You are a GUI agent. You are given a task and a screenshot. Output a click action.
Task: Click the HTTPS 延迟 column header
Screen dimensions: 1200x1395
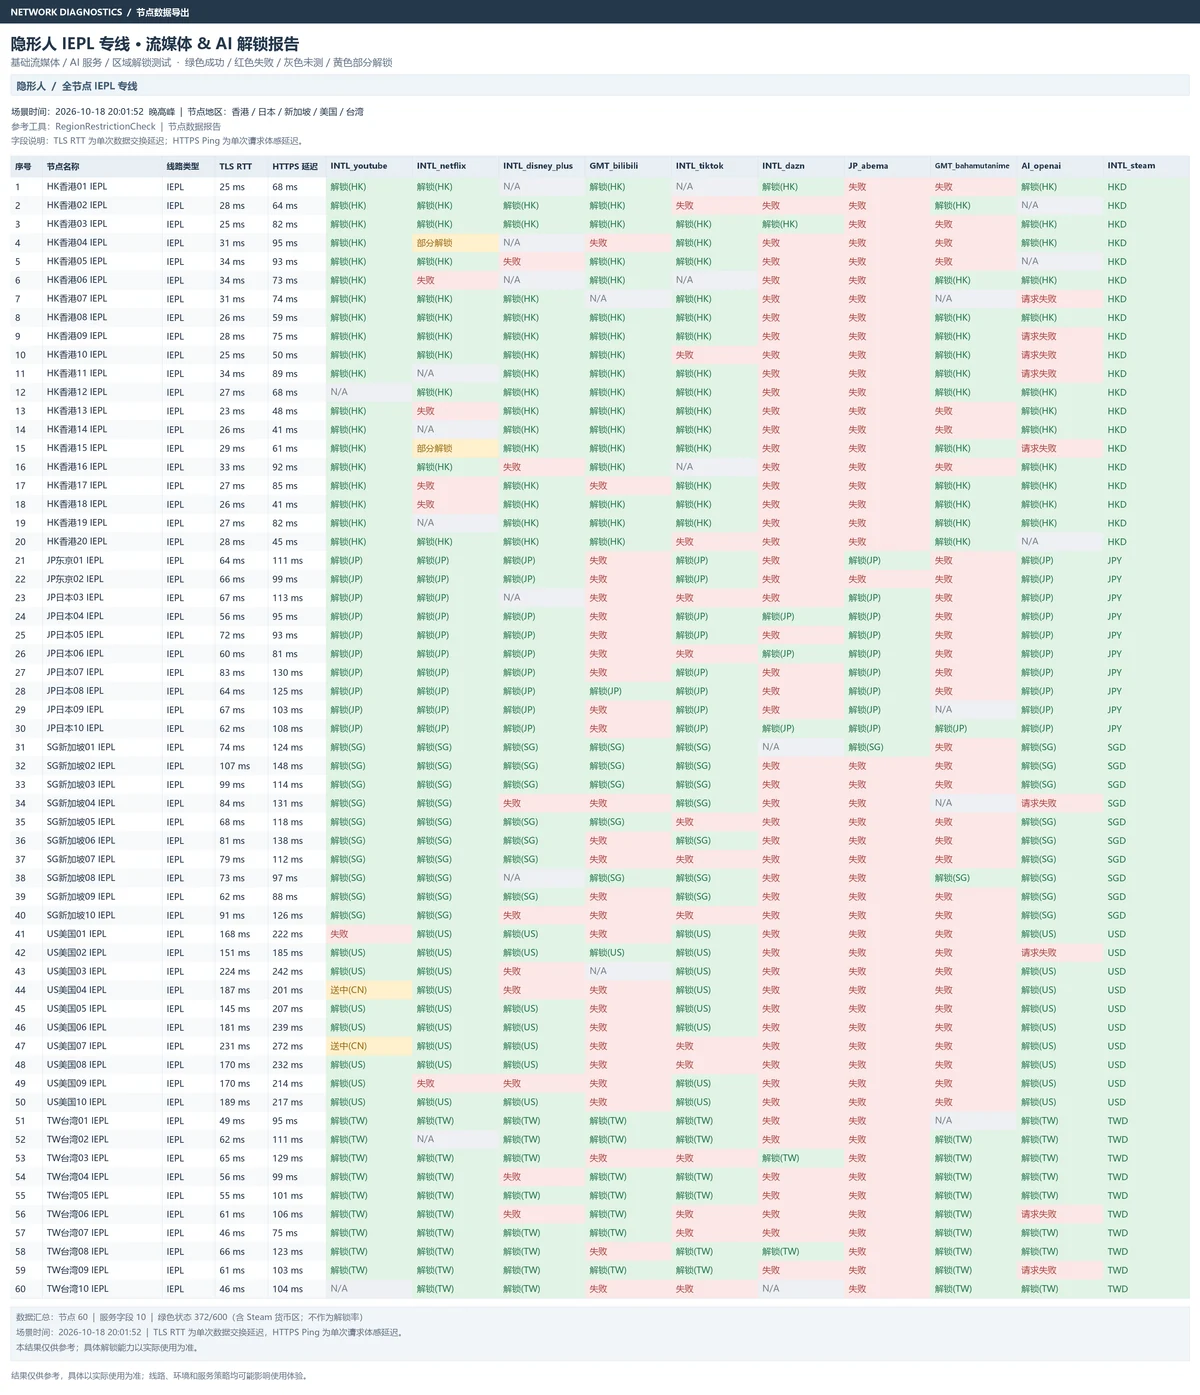point(295,166)
